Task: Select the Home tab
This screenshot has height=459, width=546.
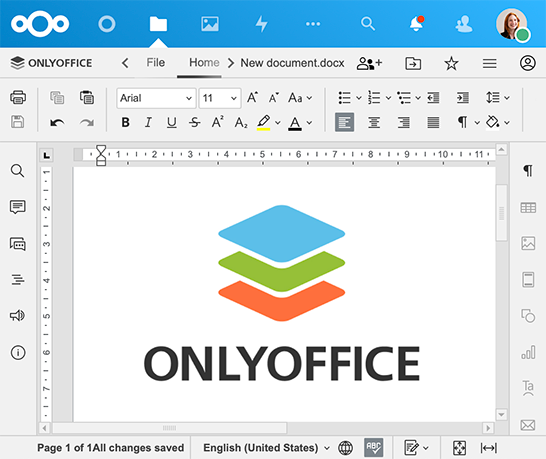Action: click(x=204, y=63)
